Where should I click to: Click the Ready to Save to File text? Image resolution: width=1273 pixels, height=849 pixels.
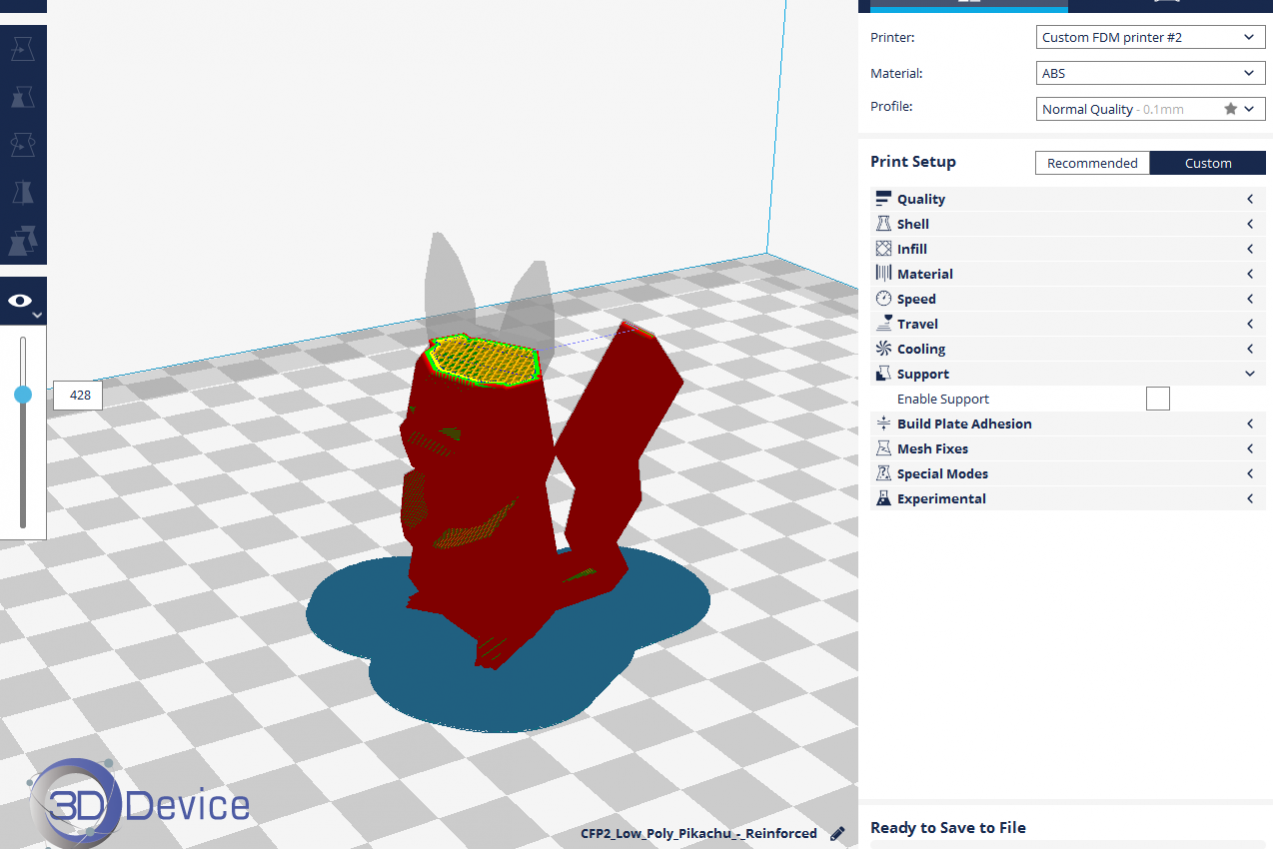[x=948, y=828]
